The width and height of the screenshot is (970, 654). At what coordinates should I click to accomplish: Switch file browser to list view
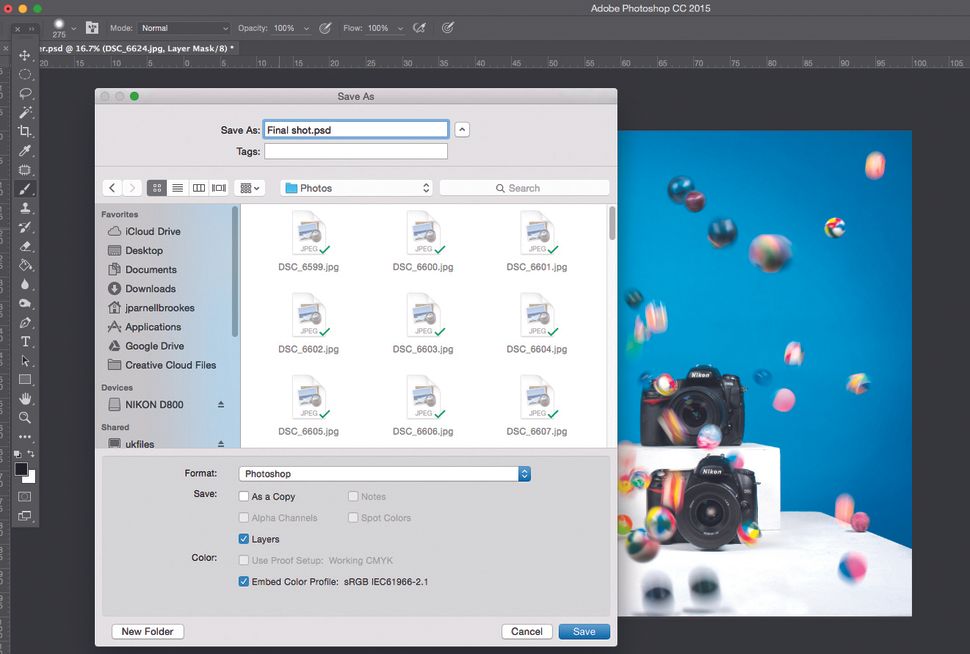177,188
